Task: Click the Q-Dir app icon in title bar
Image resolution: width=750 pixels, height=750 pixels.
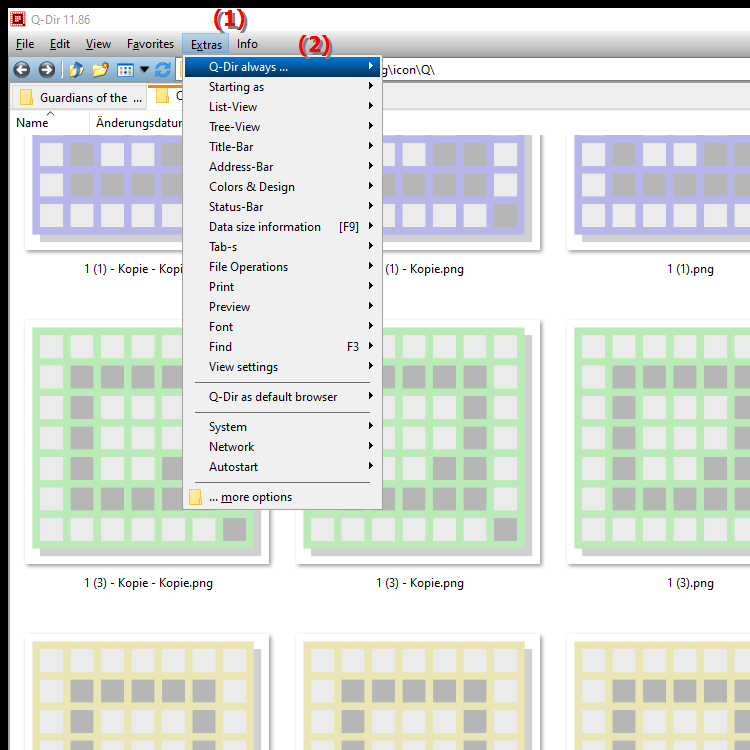Action: click(x=18, y=19)
